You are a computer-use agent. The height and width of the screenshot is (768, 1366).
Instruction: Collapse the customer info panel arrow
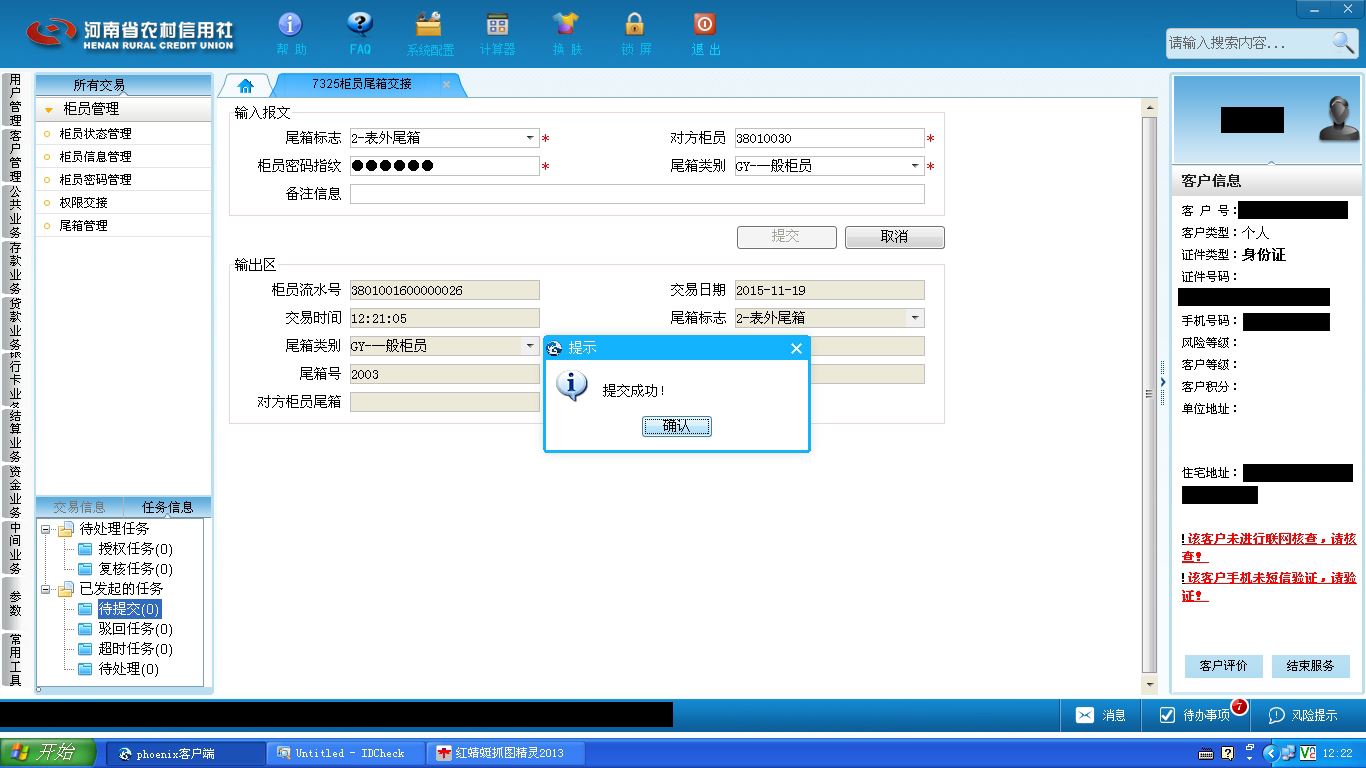pos(1162,382)
